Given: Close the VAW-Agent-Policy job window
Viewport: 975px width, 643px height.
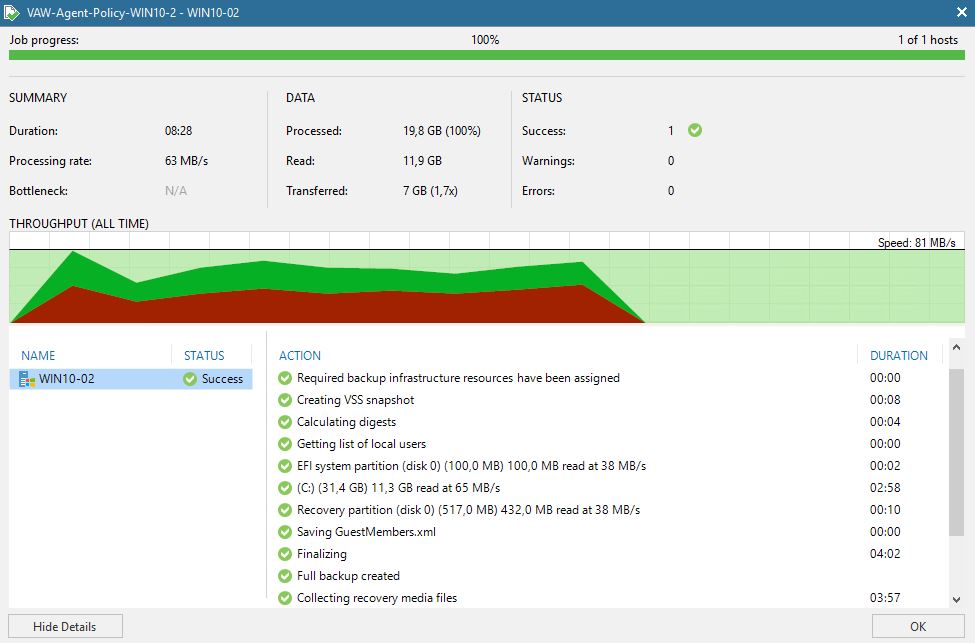Looking at the screenshot, I should click(x=961, y=12).
